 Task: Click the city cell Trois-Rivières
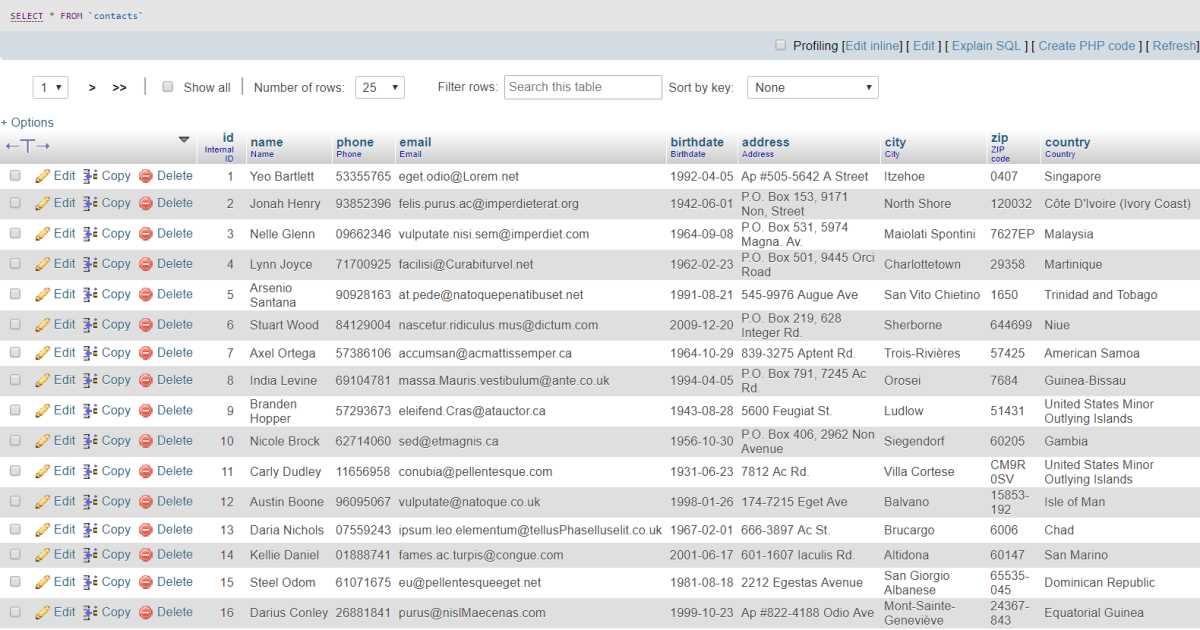tap(922, 353)
